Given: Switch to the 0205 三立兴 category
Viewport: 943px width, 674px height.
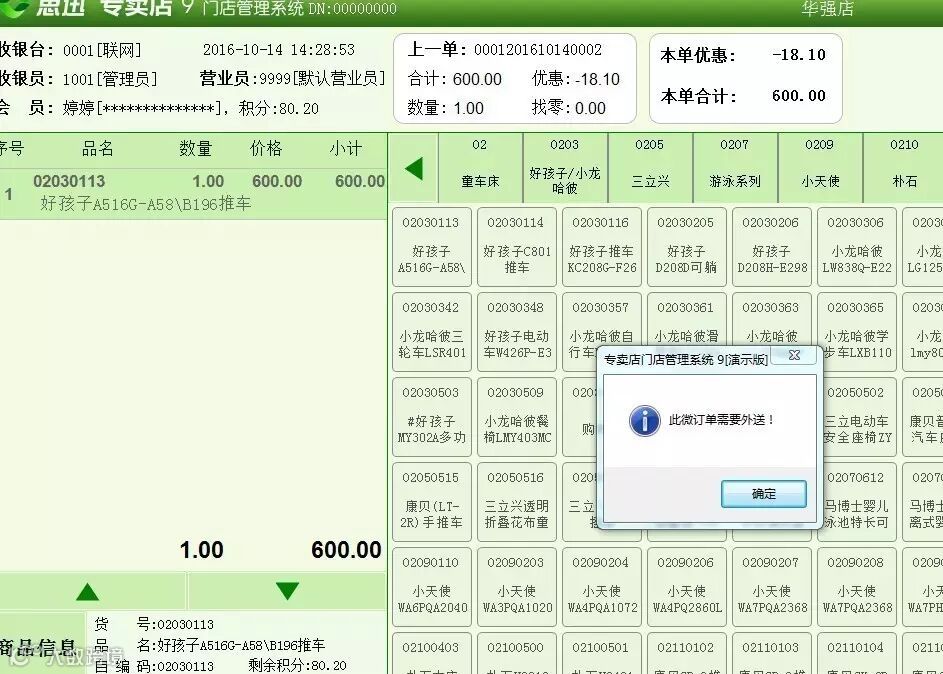Looking at the screenshot, I should [650, 168].
